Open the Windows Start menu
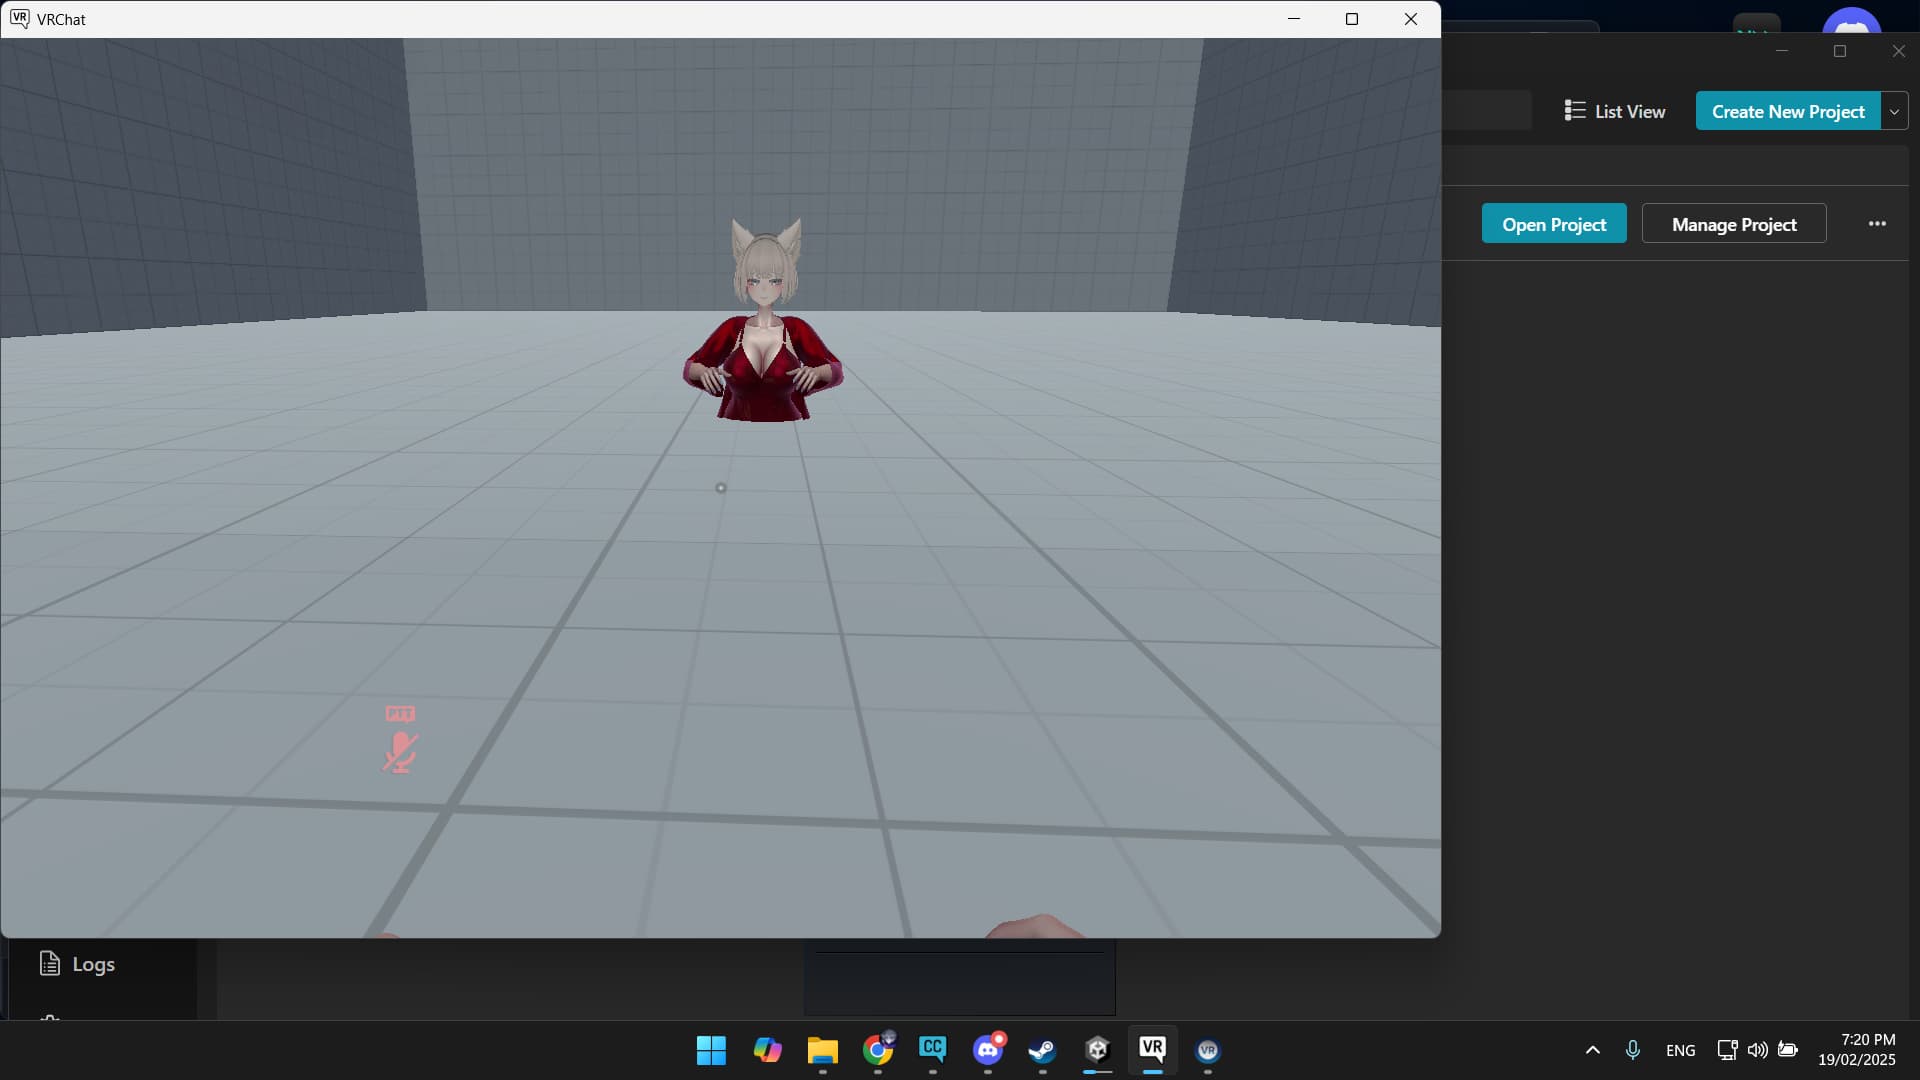The image size is (1920, 1080). click(711, 1050)
